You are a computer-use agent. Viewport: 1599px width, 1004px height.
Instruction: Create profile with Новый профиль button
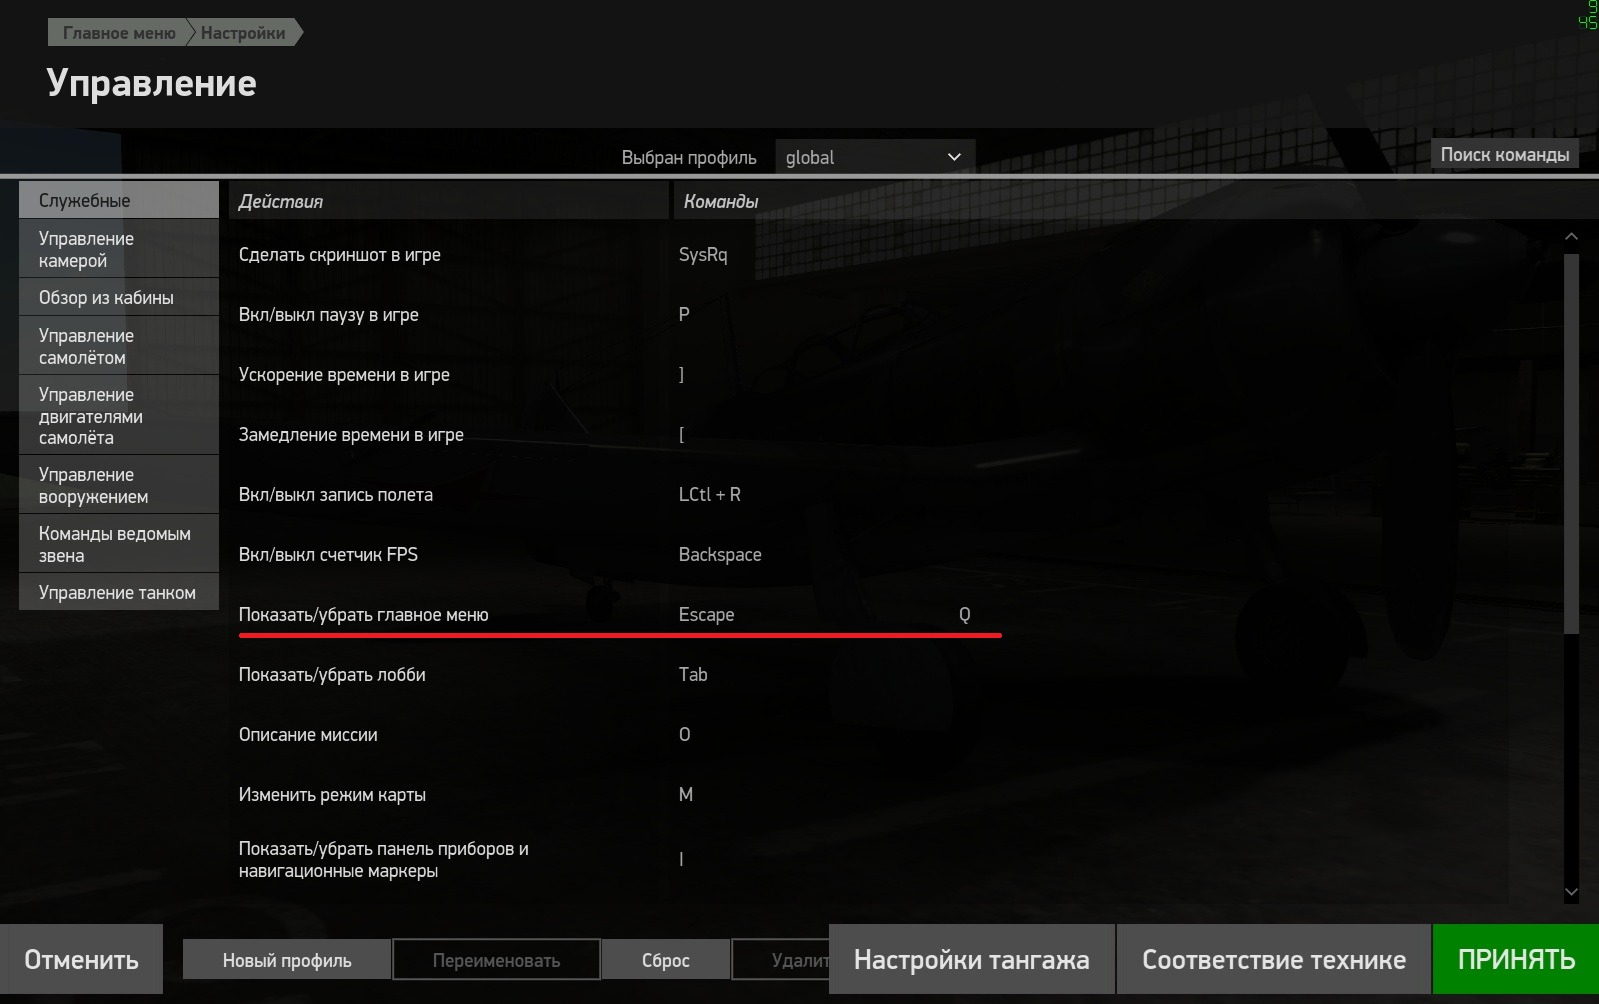pyautogui.click(x=287, y=960)
